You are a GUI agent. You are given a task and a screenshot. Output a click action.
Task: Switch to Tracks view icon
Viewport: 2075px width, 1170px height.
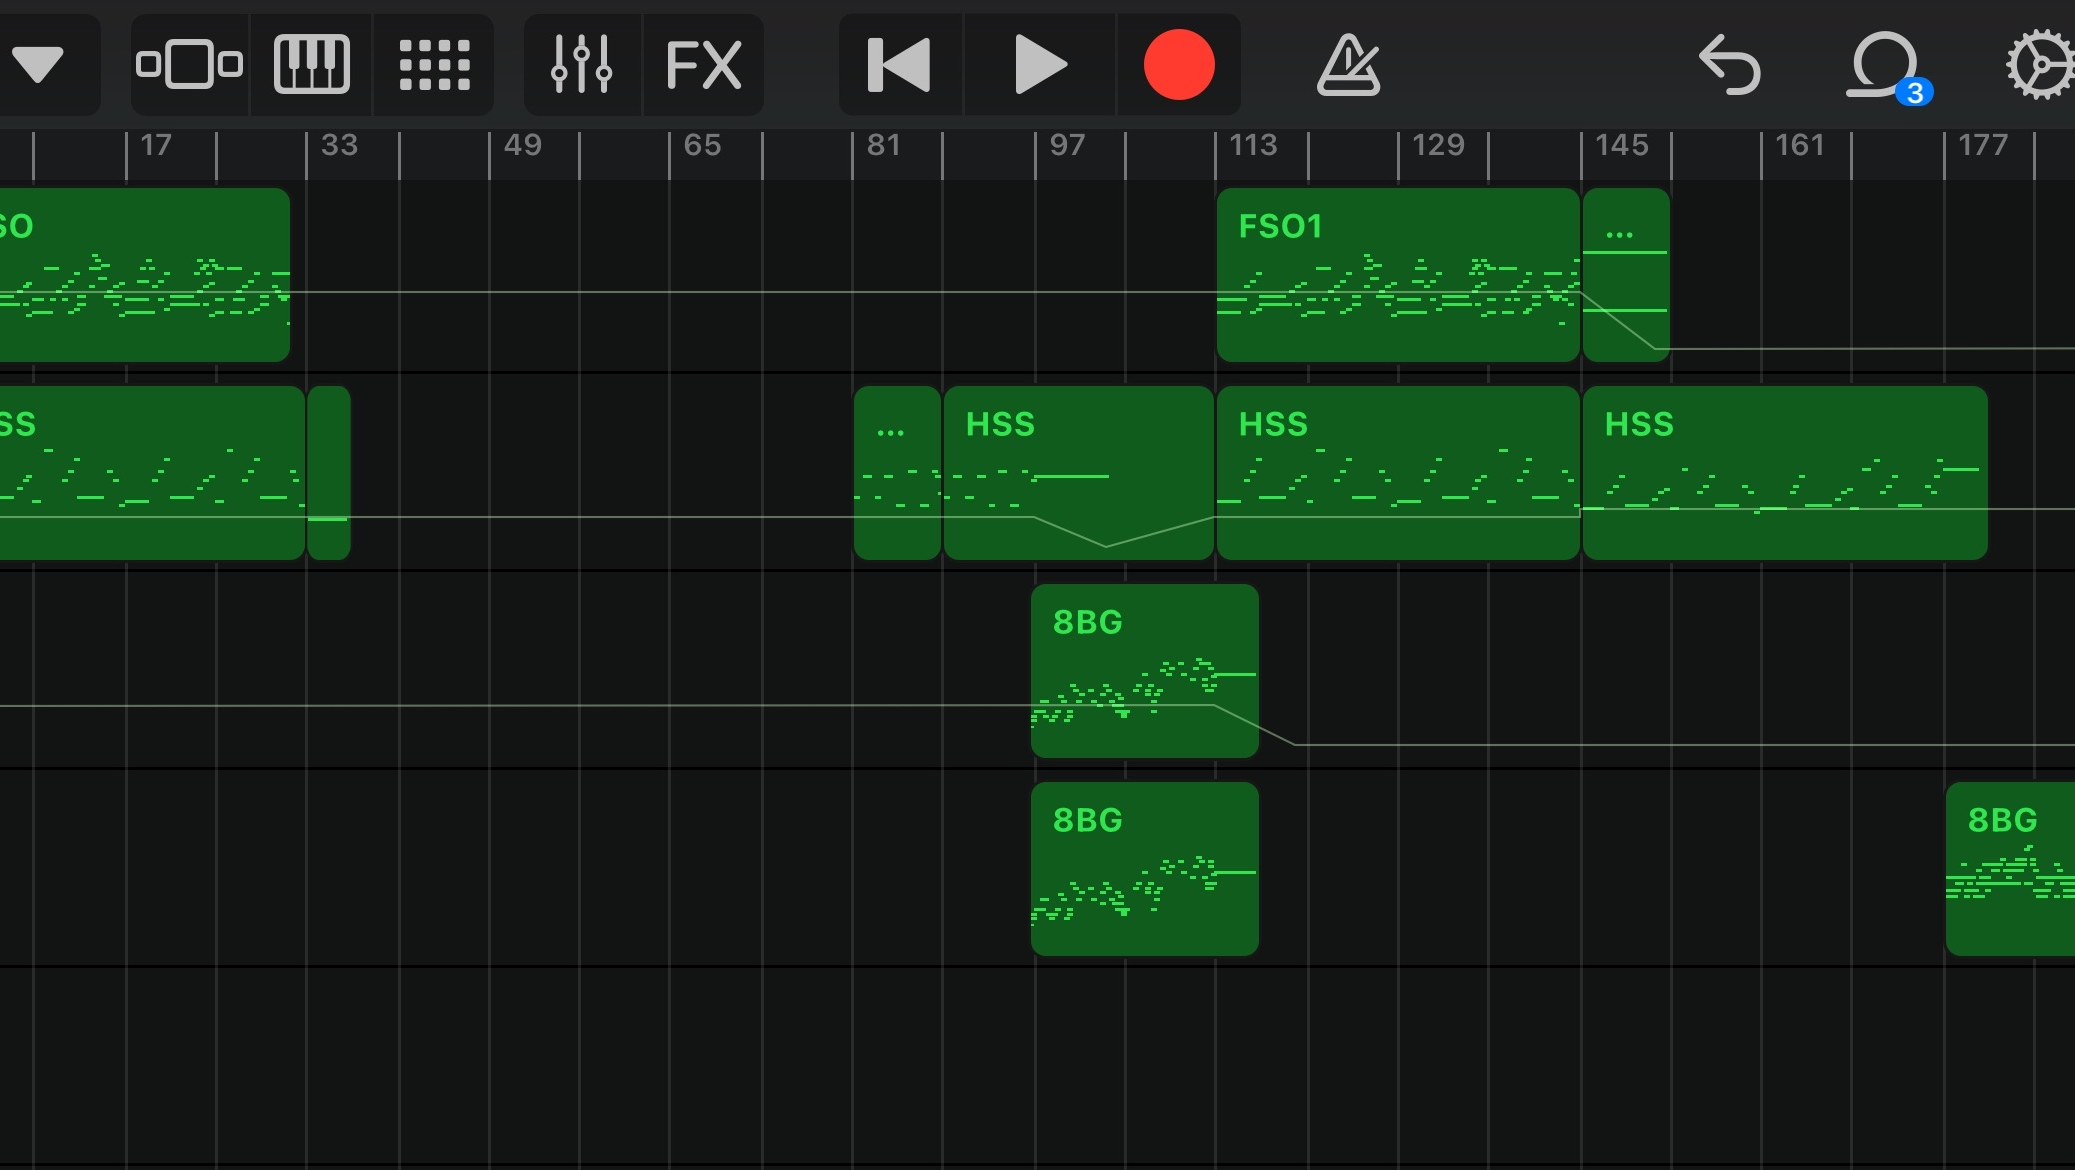[189, 65]
